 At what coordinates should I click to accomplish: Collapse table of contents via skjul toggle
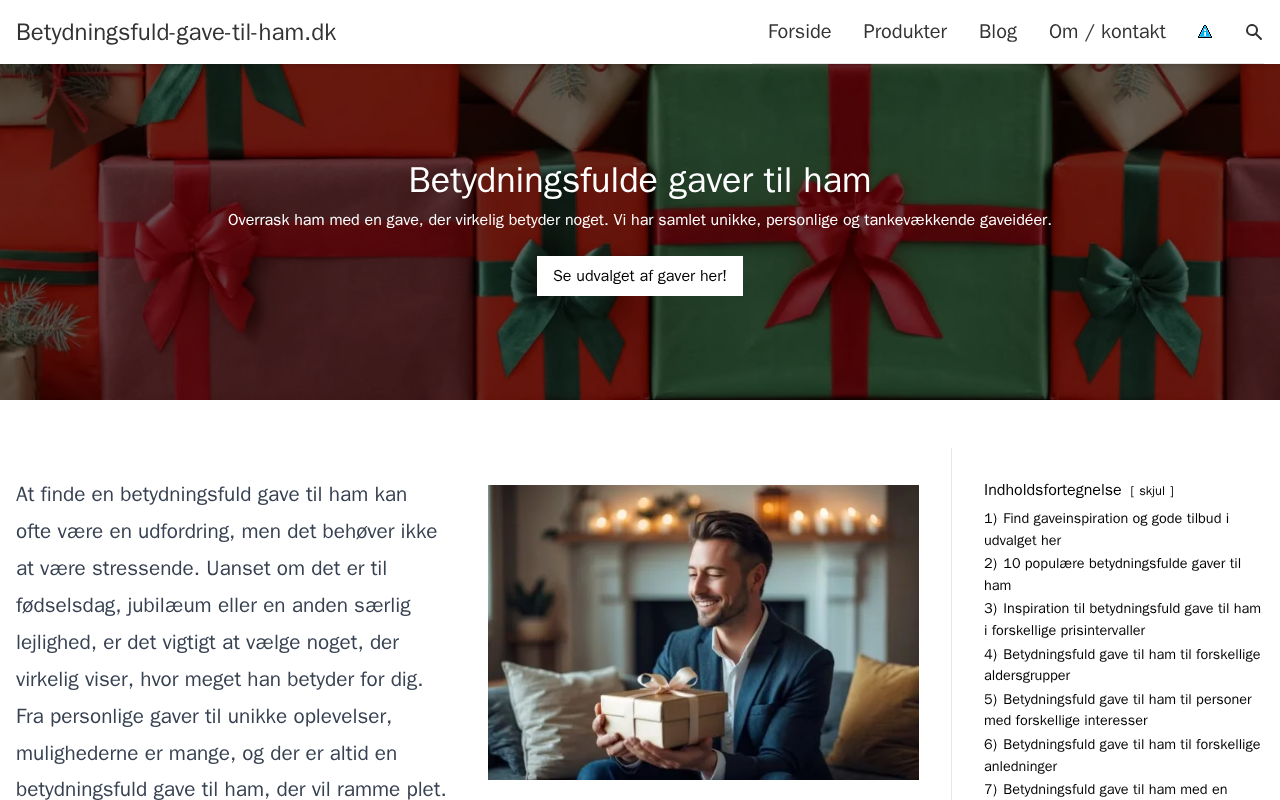1152,491
